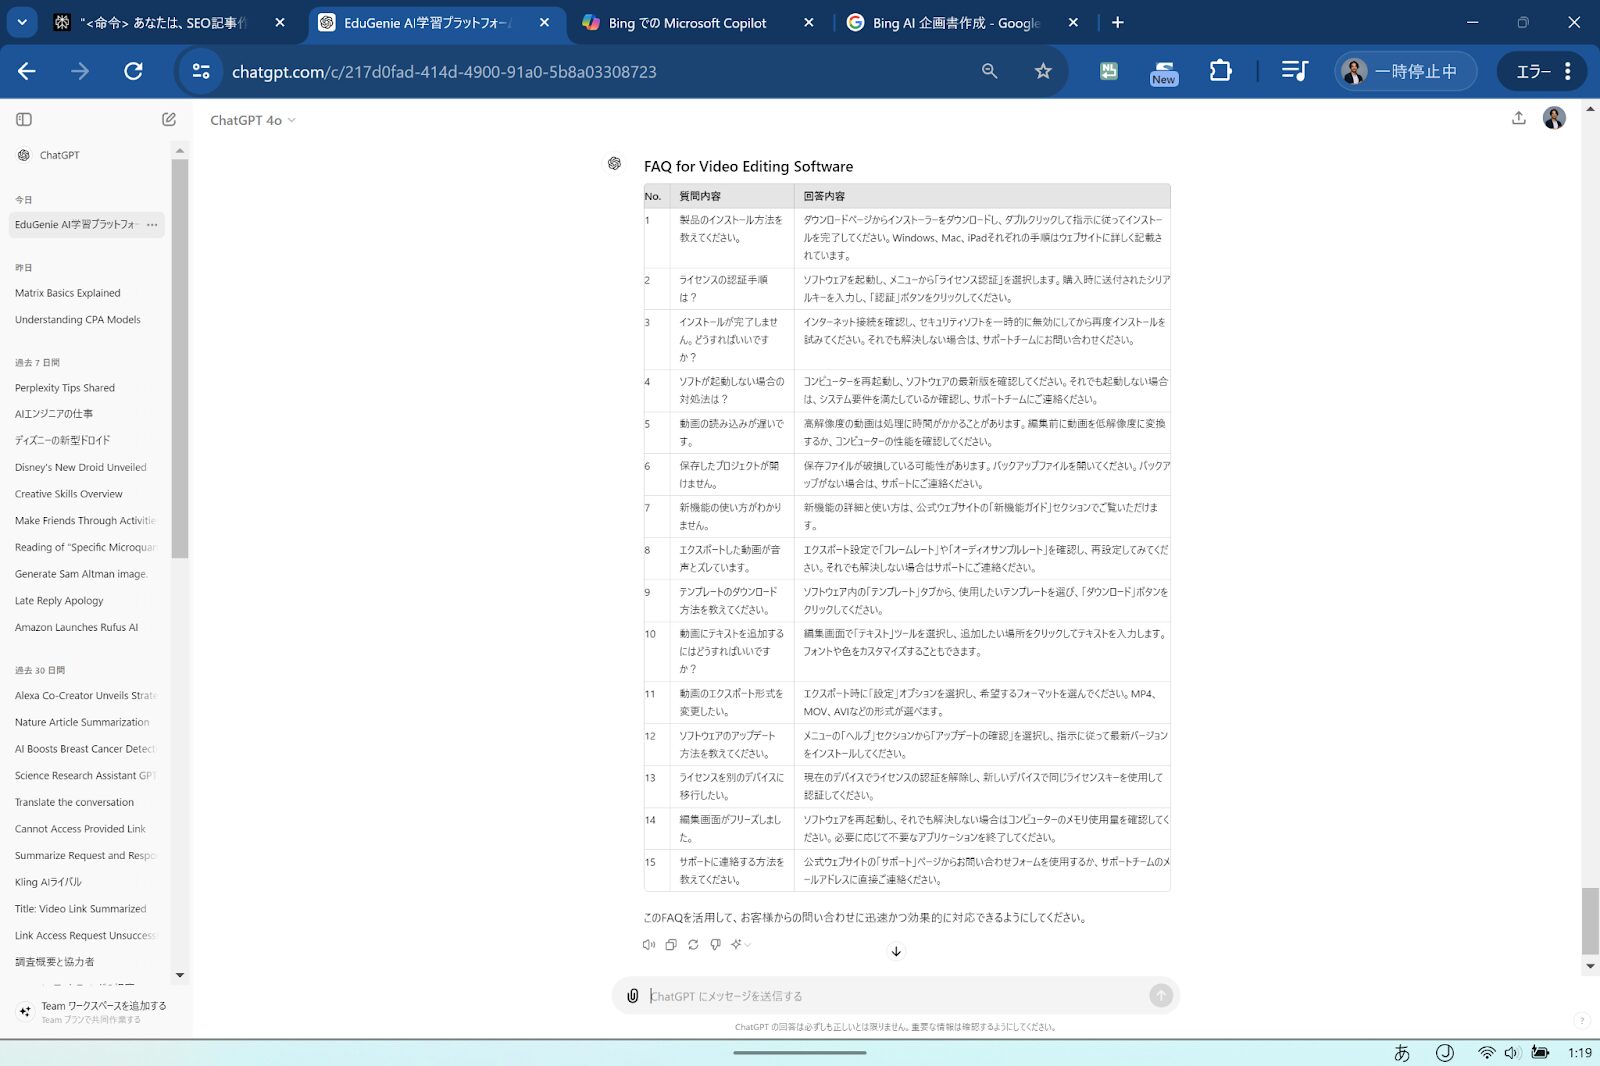1600x1066 pixels.
Task: Regenerate the response with the refresh icon
Action: 693,945
